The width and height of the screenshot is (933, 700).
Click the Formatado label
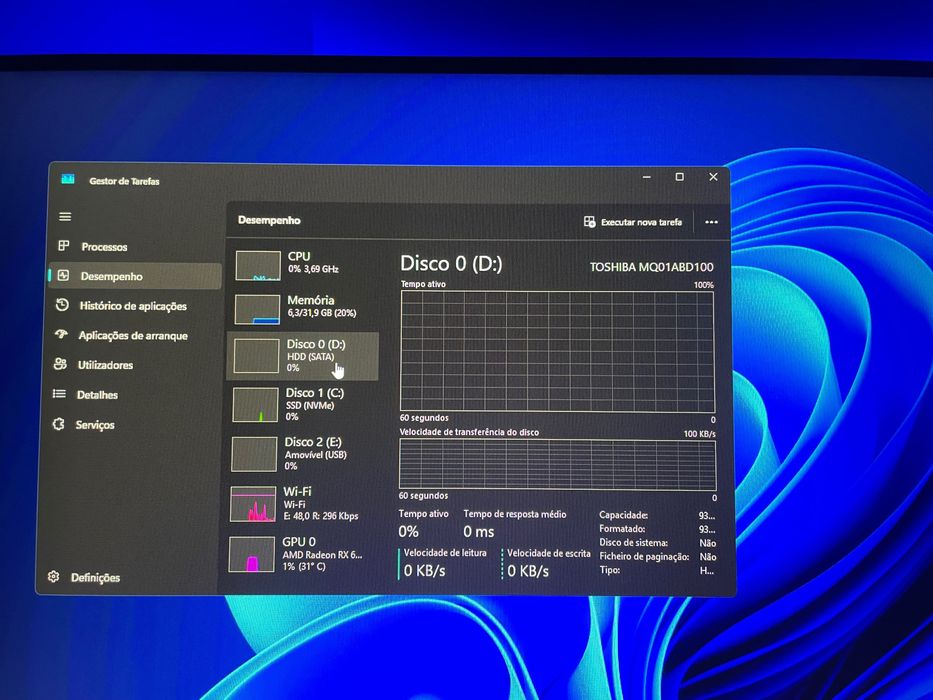[622, 529]
